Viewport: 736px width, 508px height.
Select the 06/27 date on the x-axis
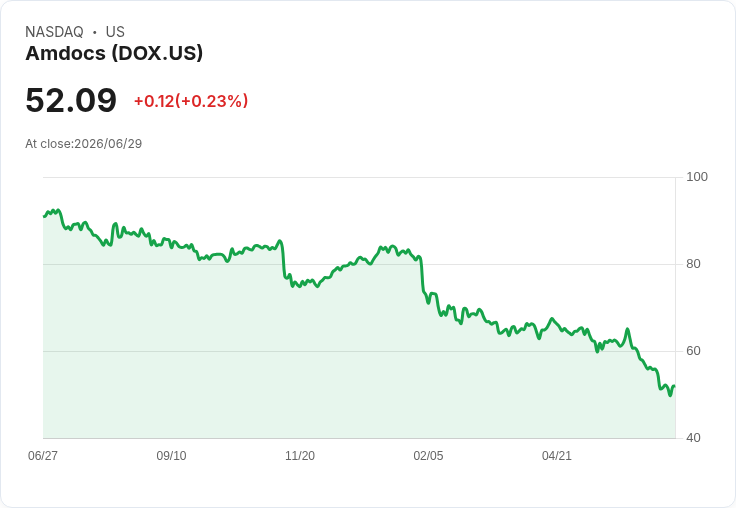click(43, 456)
